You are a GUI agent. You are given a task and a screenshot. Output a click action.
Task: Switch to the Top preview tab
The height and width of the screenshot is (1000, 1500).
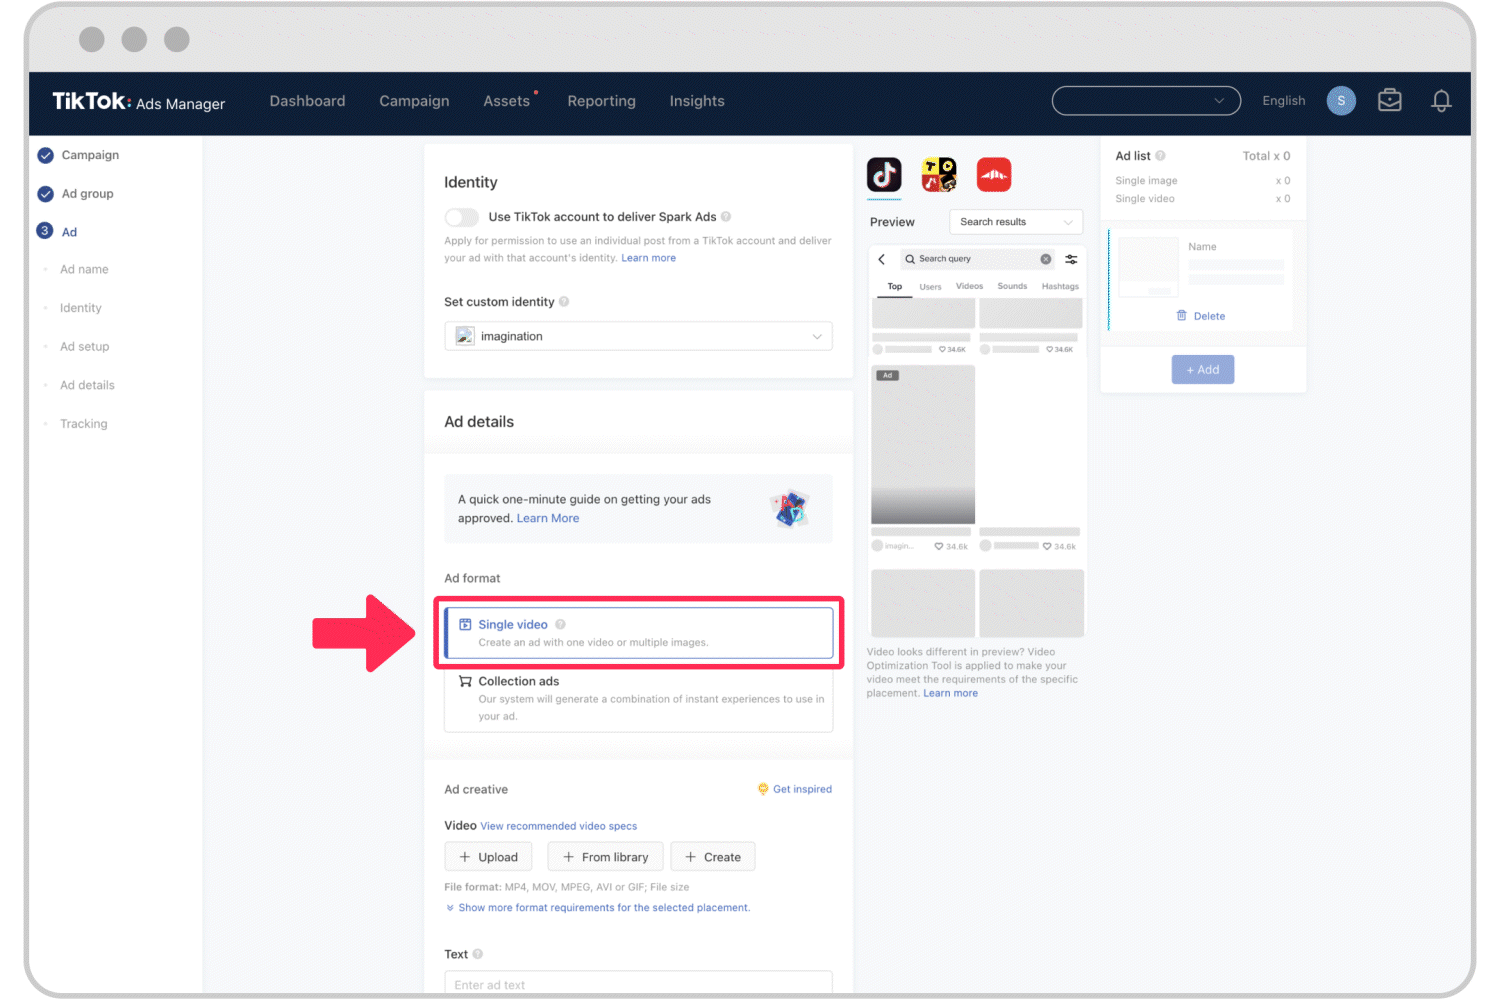895,287
